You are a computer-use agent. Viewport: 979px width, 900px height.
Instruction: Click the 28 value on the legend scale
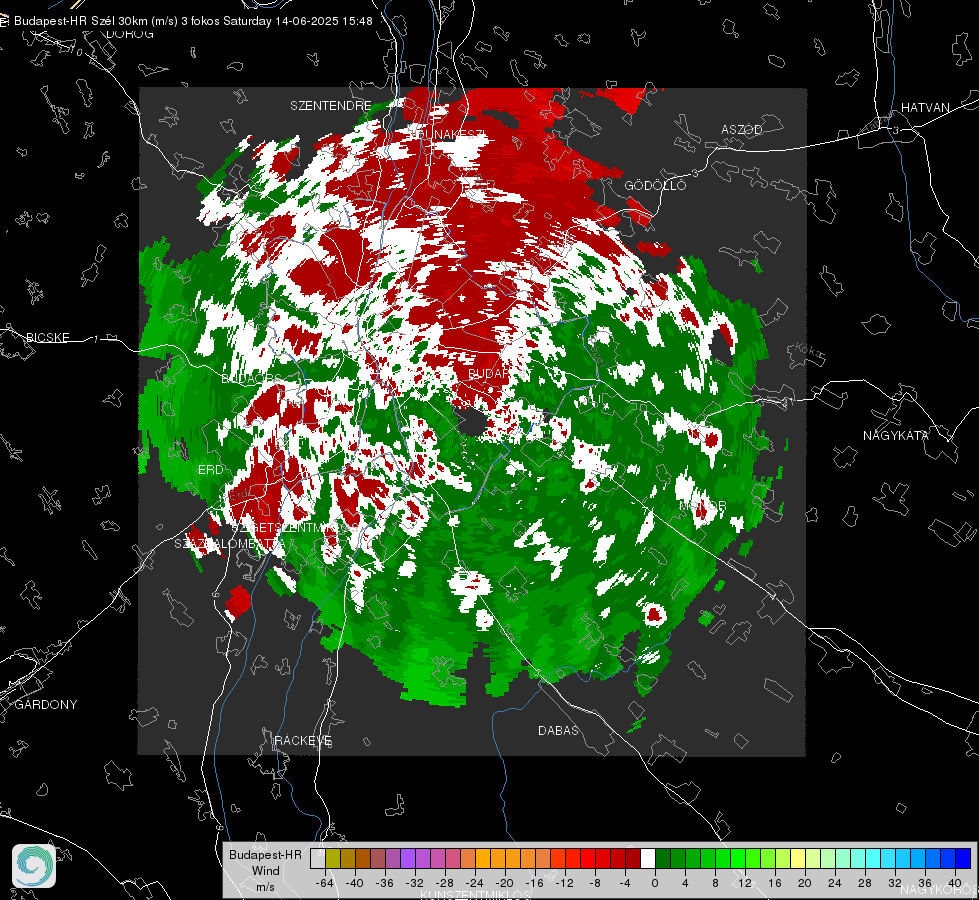click(865, 883)
